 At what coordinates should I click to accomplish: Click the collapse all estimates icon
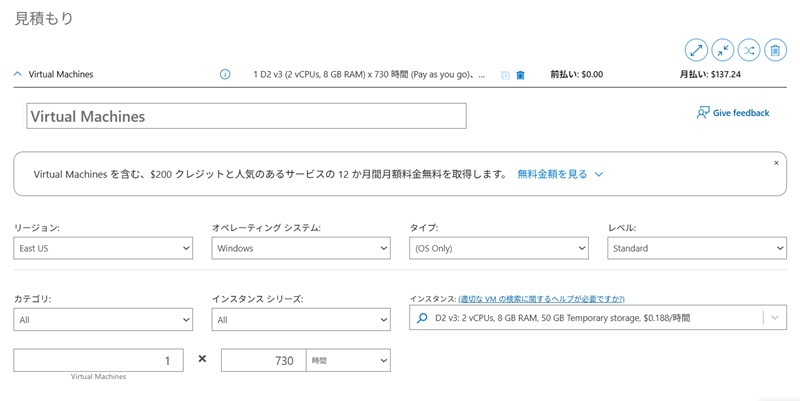pyautogui.click(x=722, y=49)
